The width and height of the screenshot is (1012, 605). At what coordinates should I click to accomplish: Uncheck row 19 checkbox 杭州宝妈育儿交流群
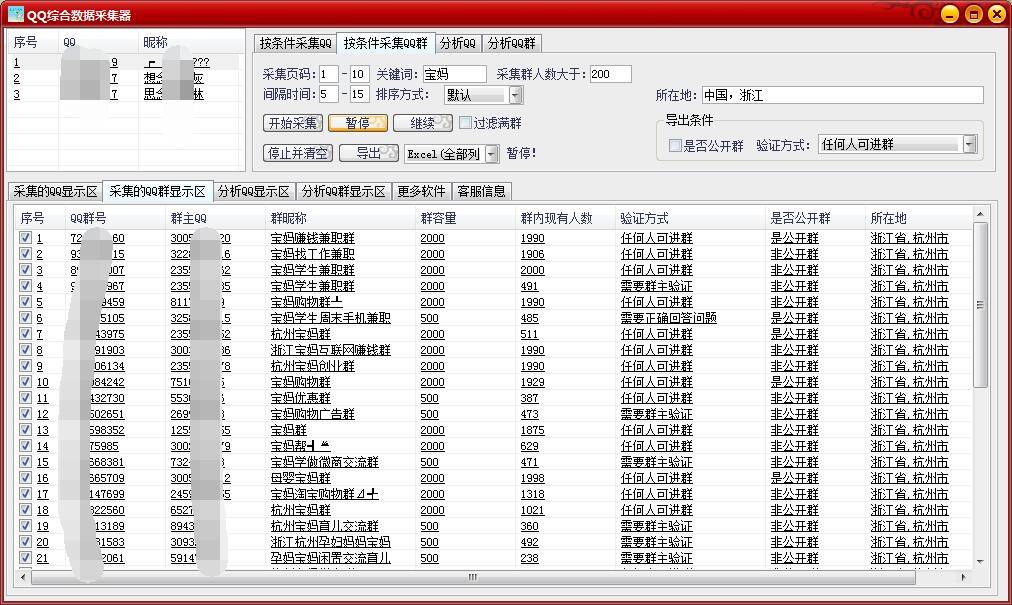coord(25,526)
